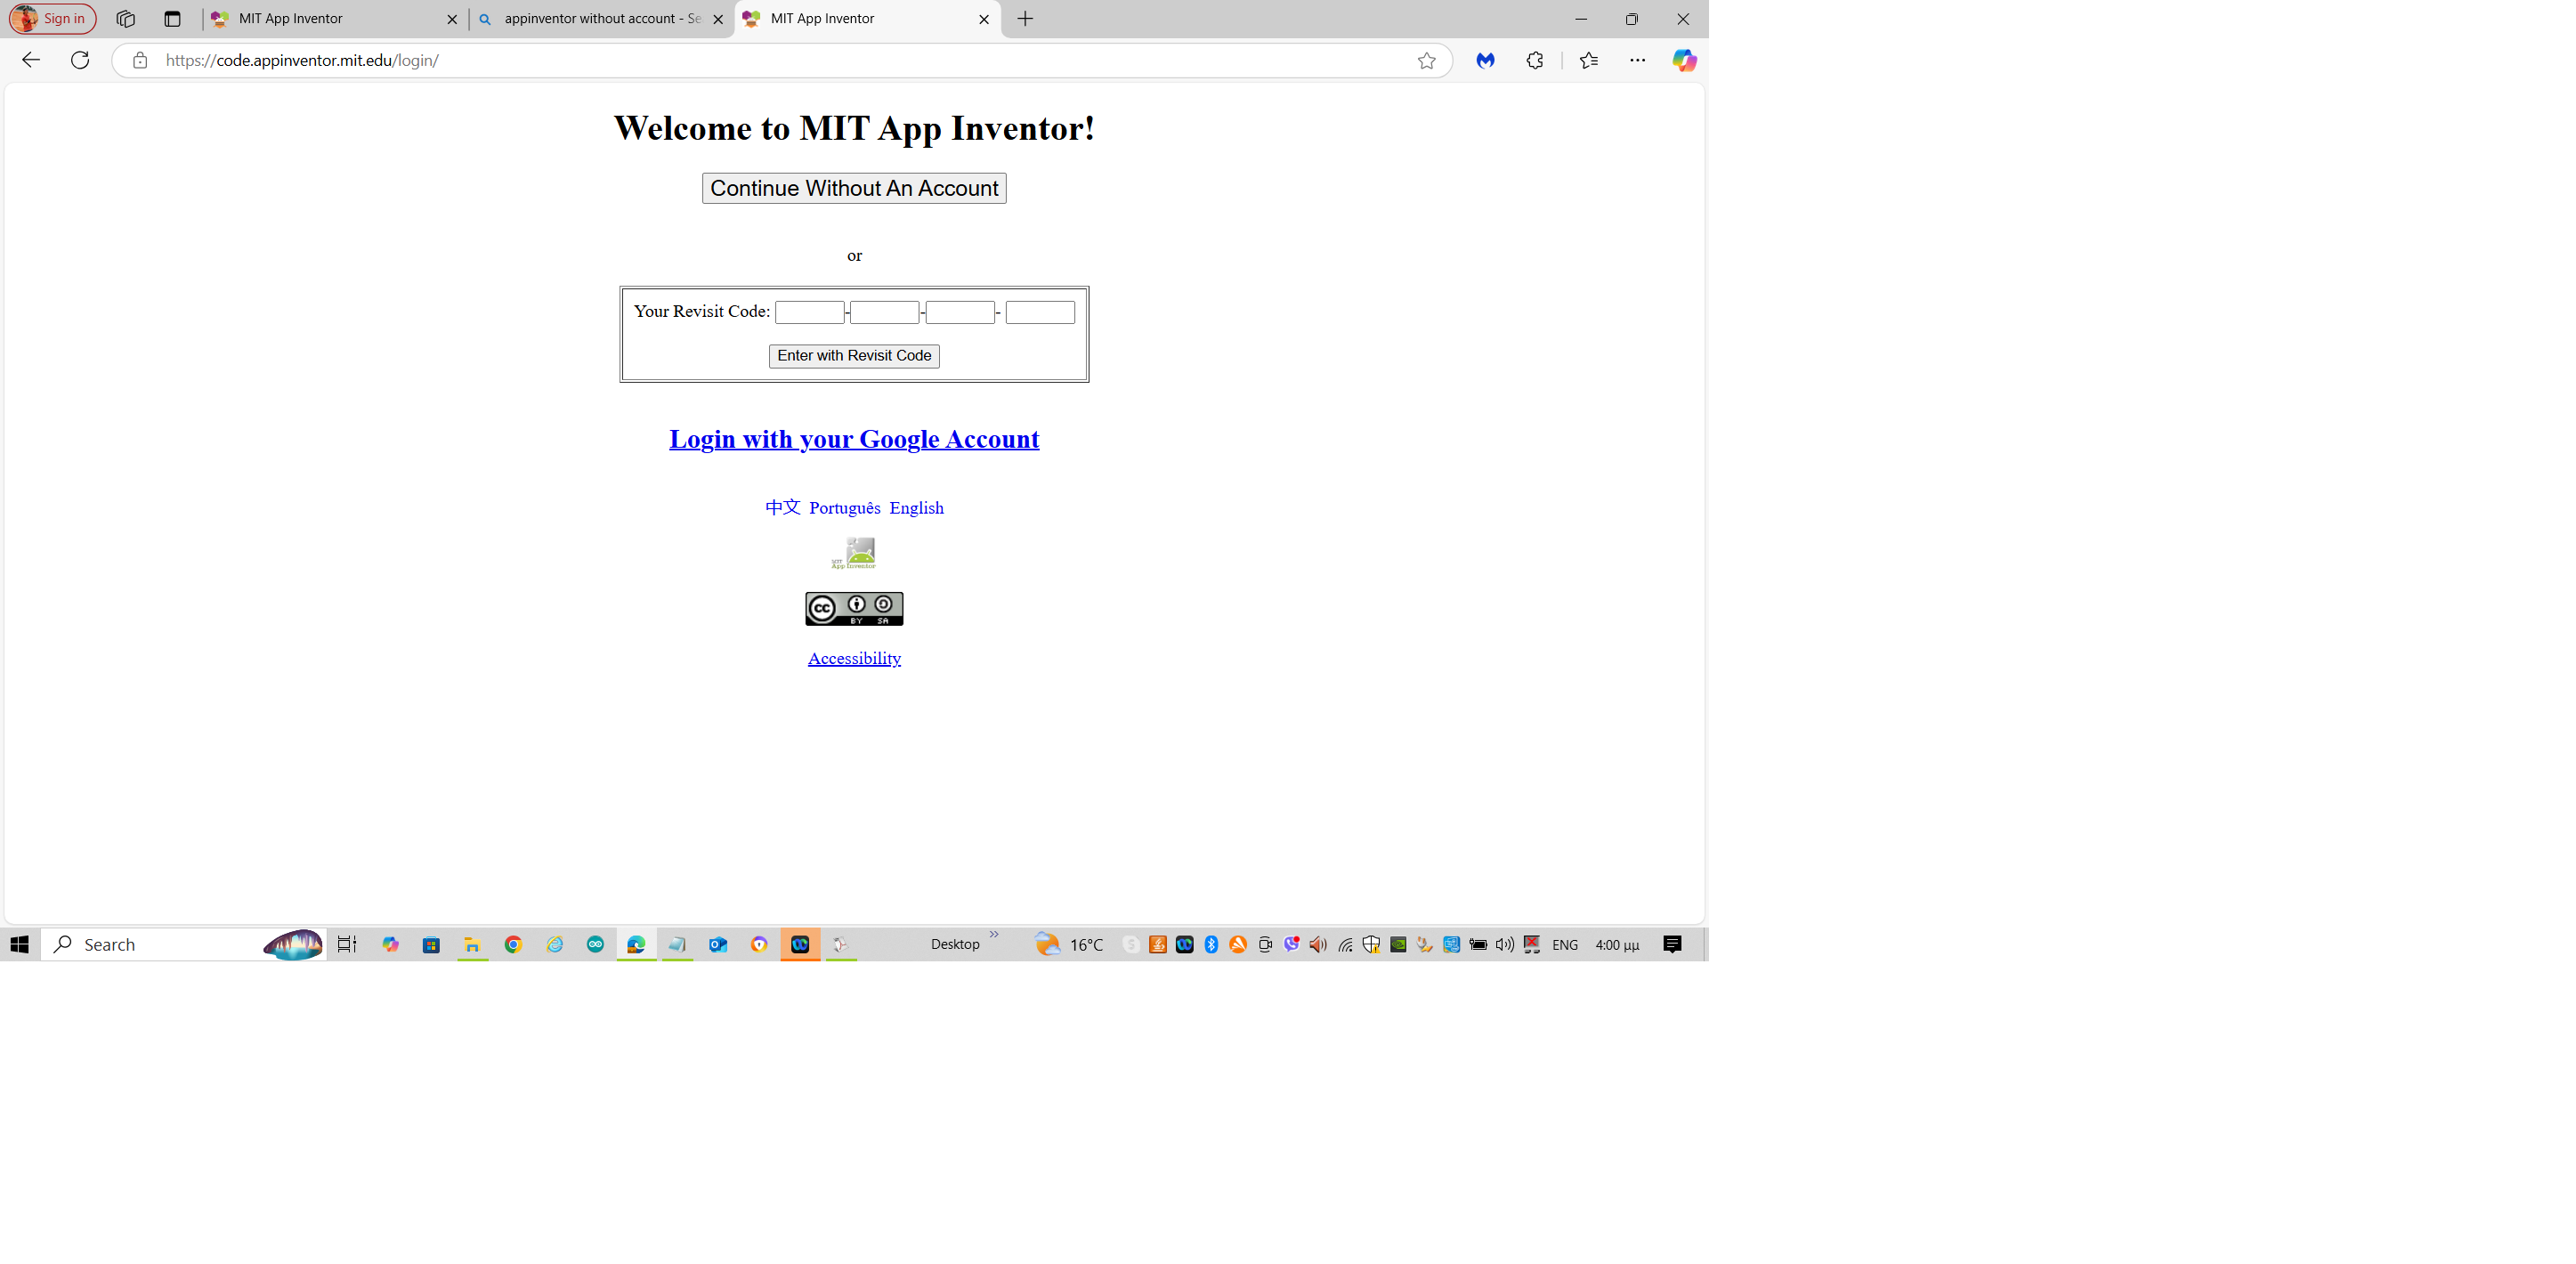This screenshot has width=2576, height=1264.
Task: Click the MIT App Inventor logo image
Action: pos(854,553)
